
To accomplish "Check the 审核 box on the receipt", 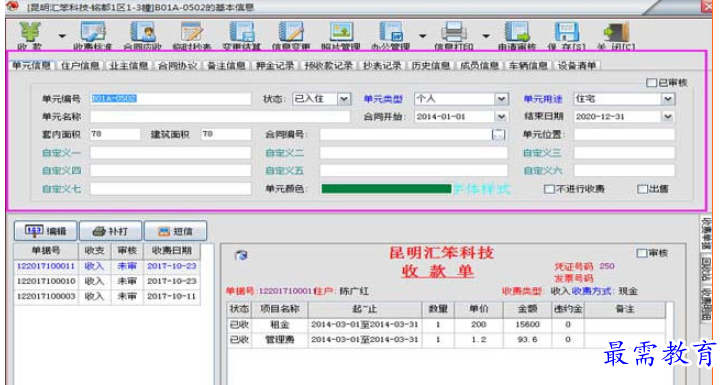I will click(x=641, y=253).
